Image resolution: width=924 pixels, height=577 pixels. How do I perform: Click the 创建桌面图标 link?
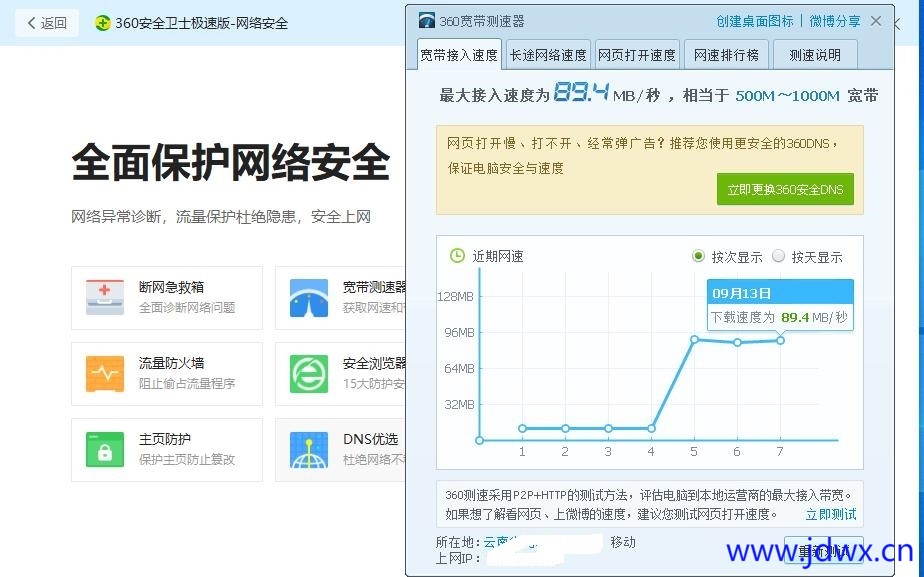coord(755,21)
